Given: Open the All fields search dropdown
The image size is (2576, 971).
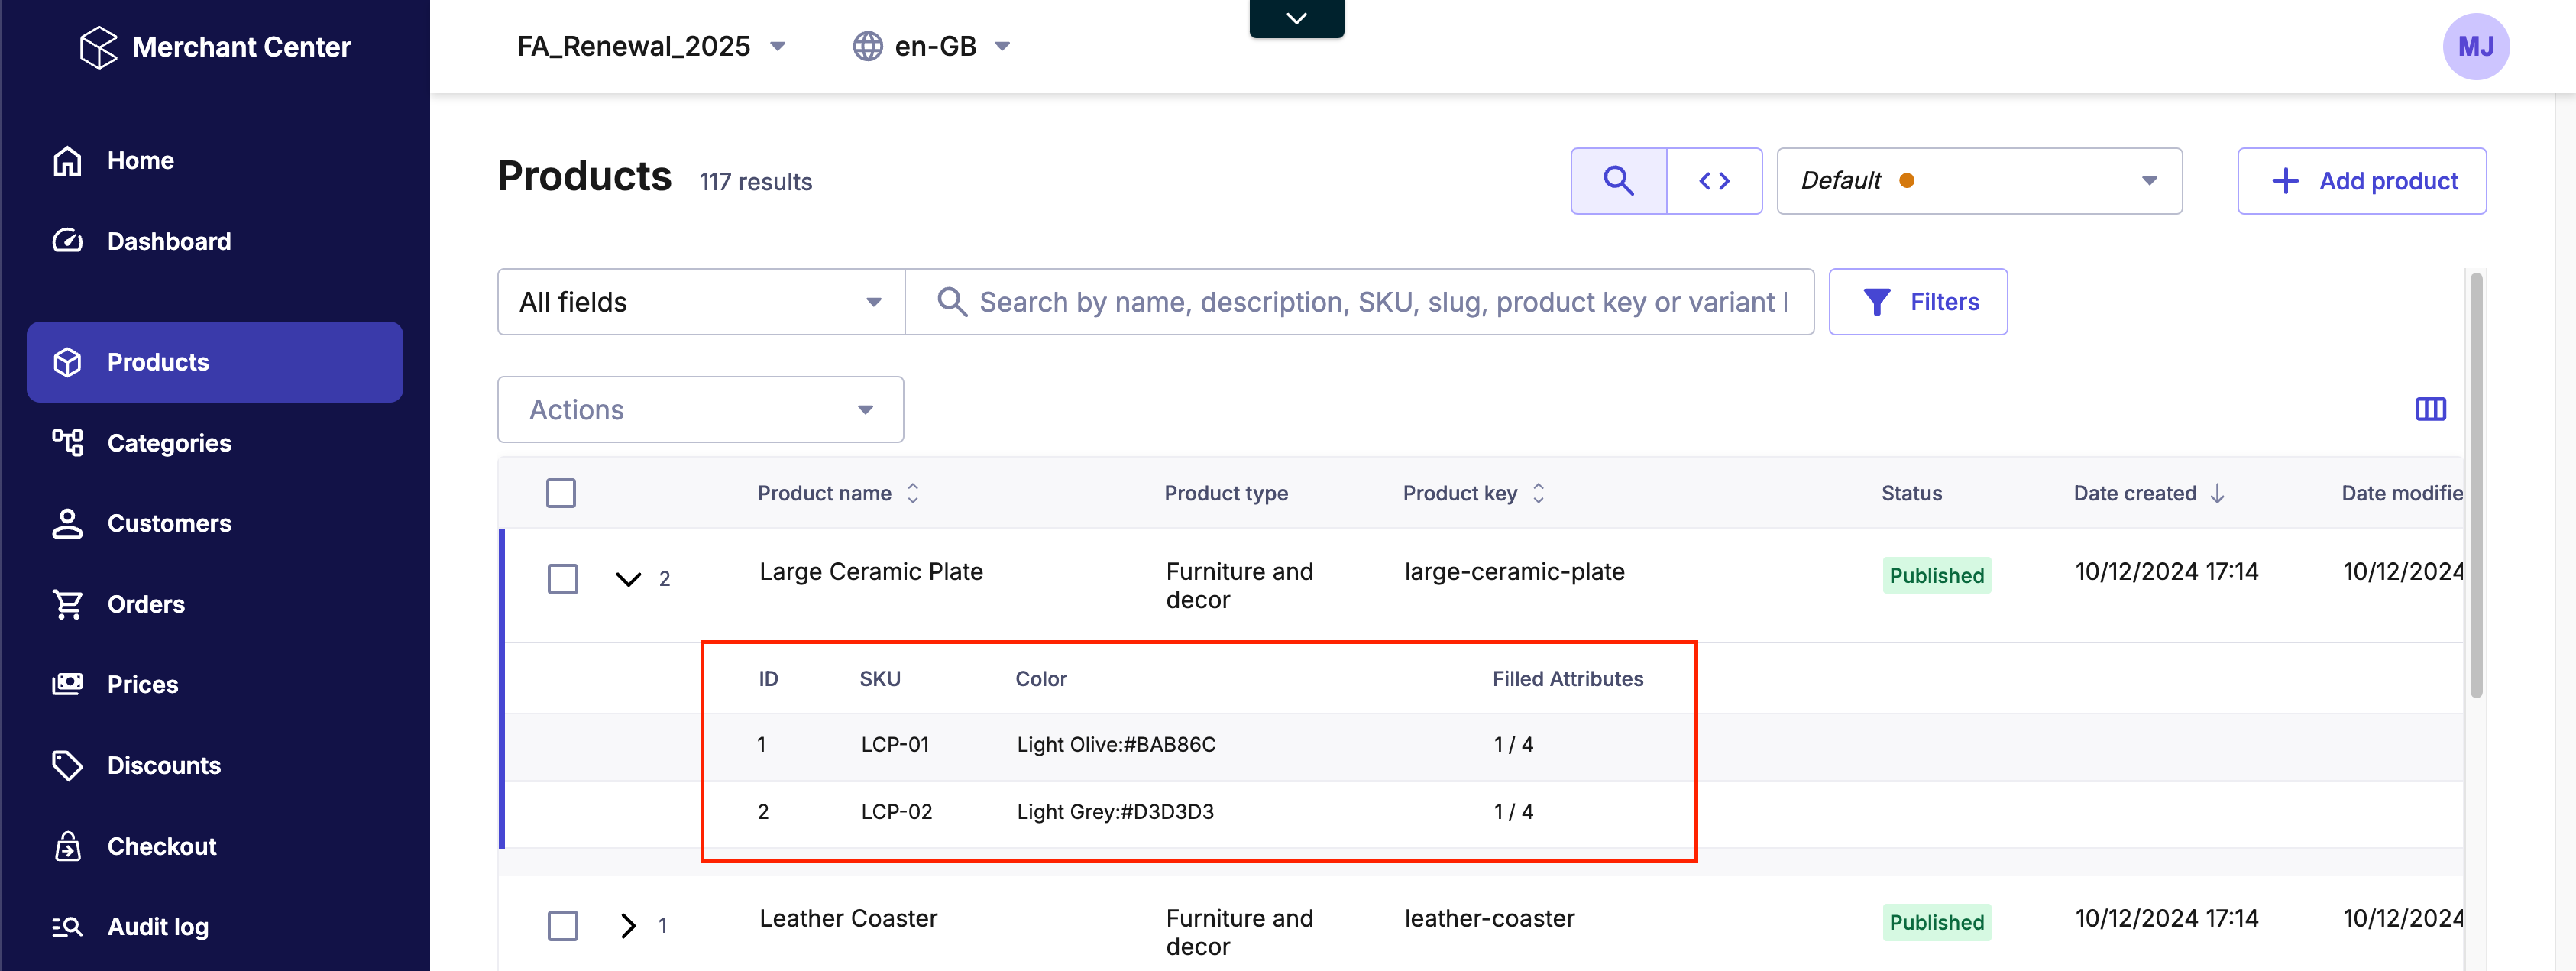Looking at the screenshot, I should pos(700,302).
